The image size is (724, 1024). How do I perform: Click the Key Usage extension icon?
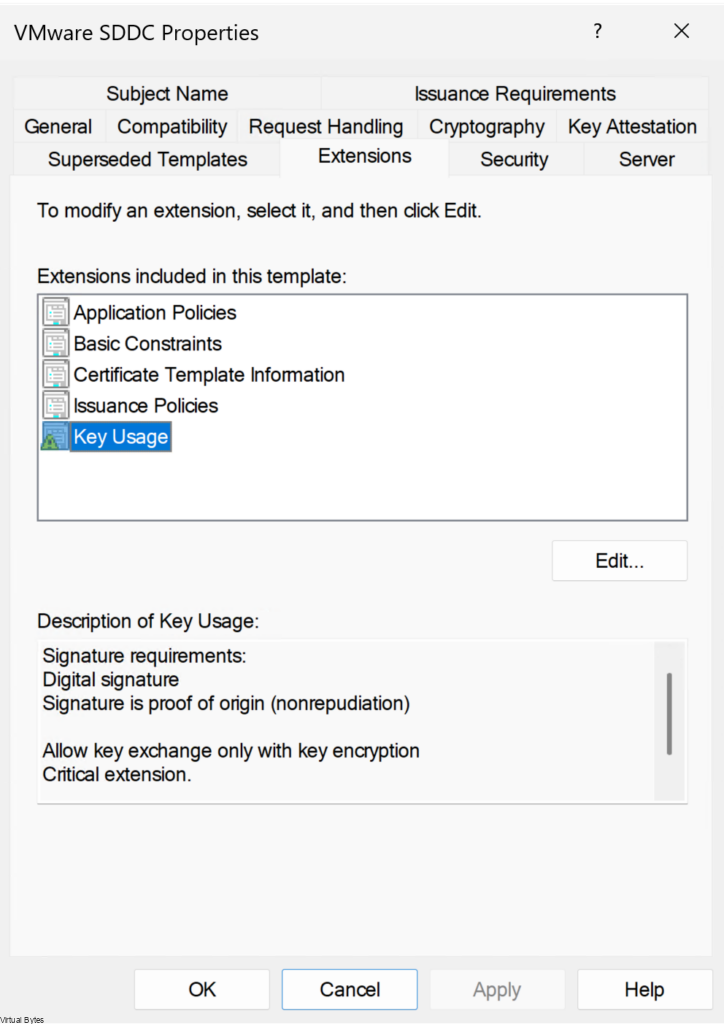click(x=55, y=437)
